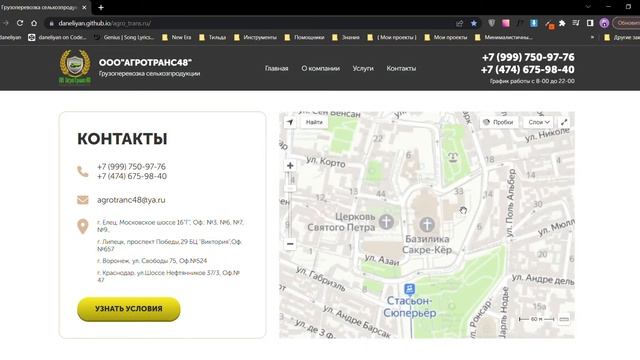Click the browser address bar URL
This screenshot has height=360, width=640.
pos(104,23)
